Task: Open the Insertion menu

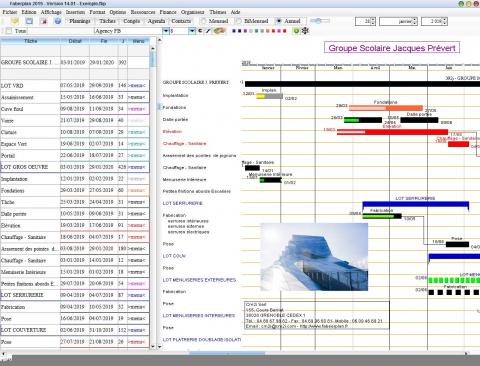Action: tap(75, 12)
